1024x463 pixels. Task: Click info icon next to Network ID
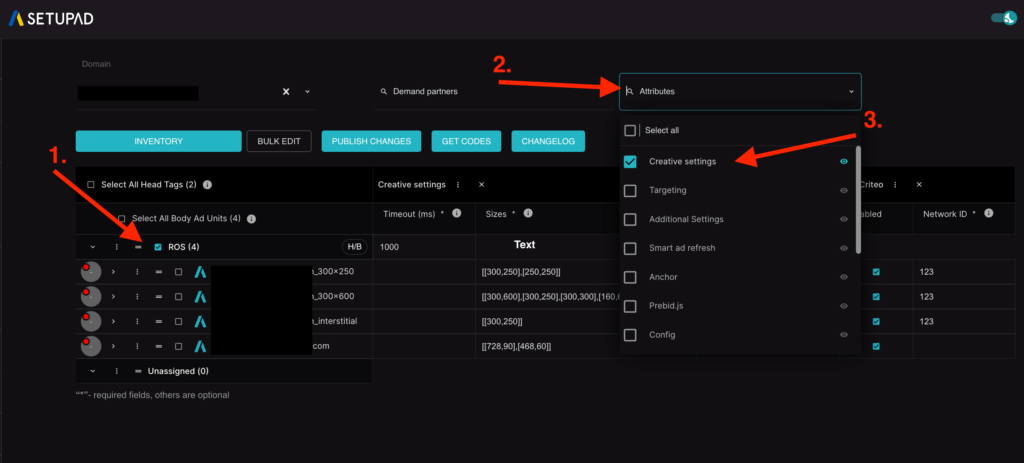989,213
